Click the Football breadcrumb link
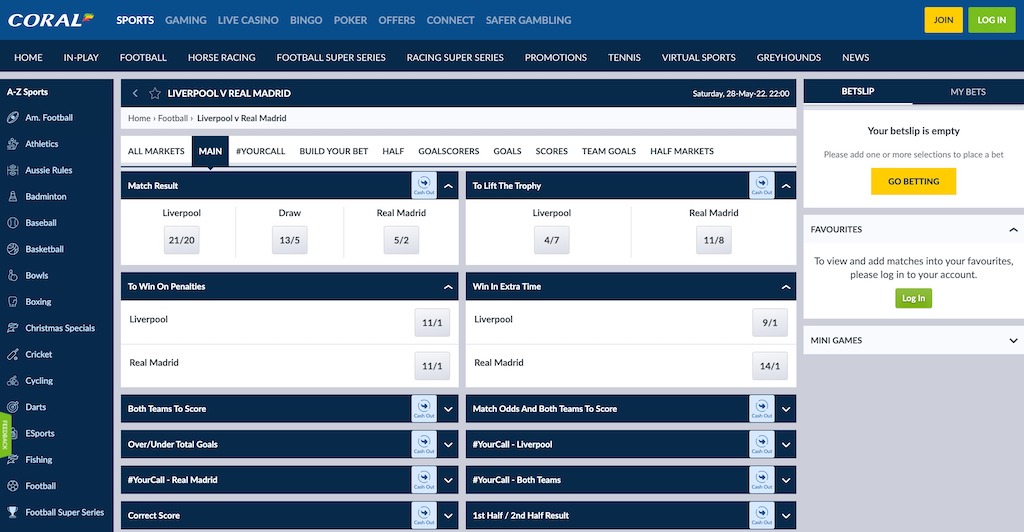 point(172,118)
